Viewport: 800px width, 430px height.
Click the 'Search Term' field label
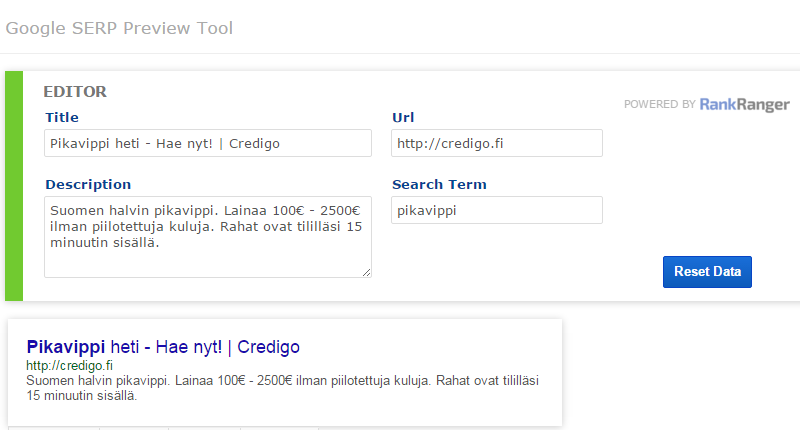point(439,185)
